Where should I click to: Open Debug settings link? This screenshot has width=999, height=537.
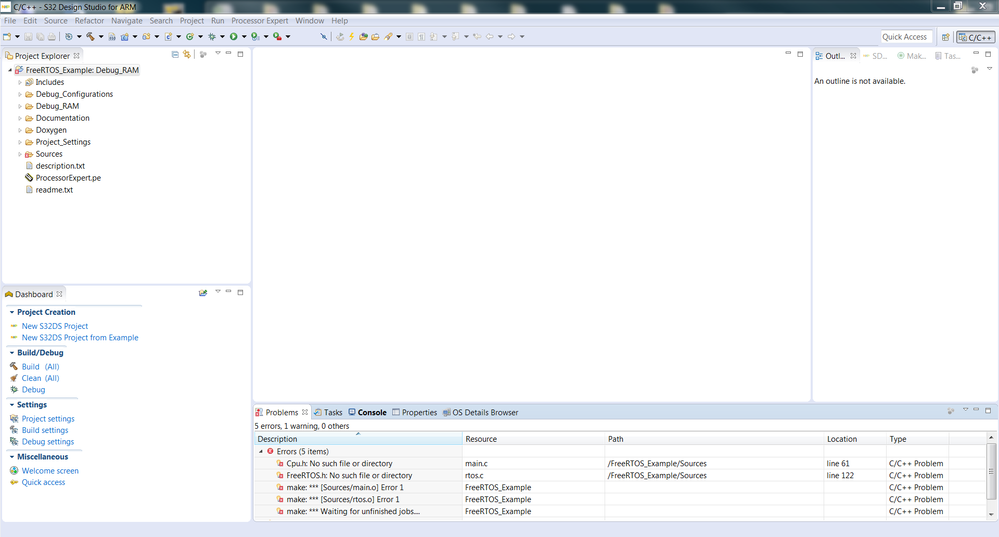[48, 441]
